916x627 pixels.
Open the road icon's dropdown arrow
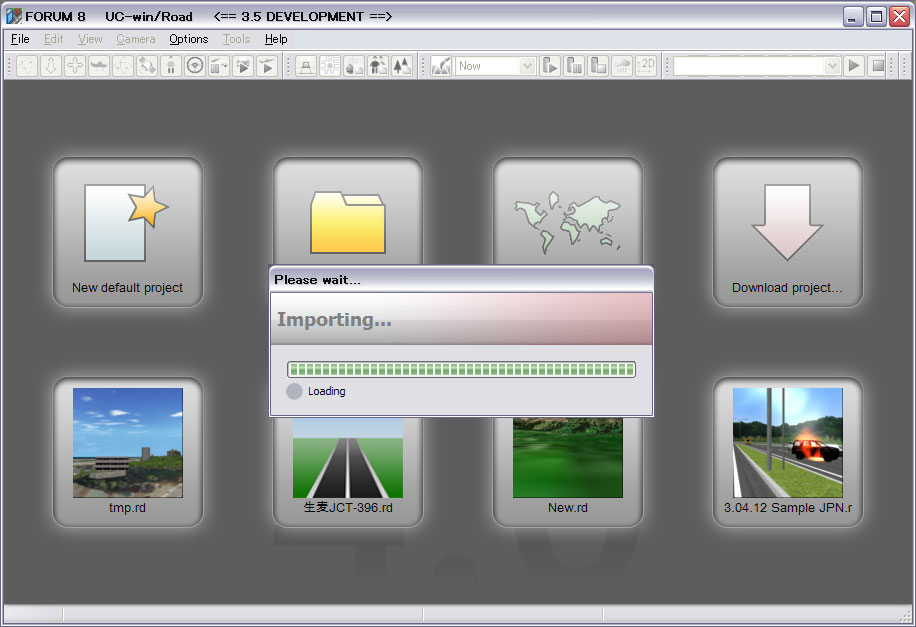224,66
